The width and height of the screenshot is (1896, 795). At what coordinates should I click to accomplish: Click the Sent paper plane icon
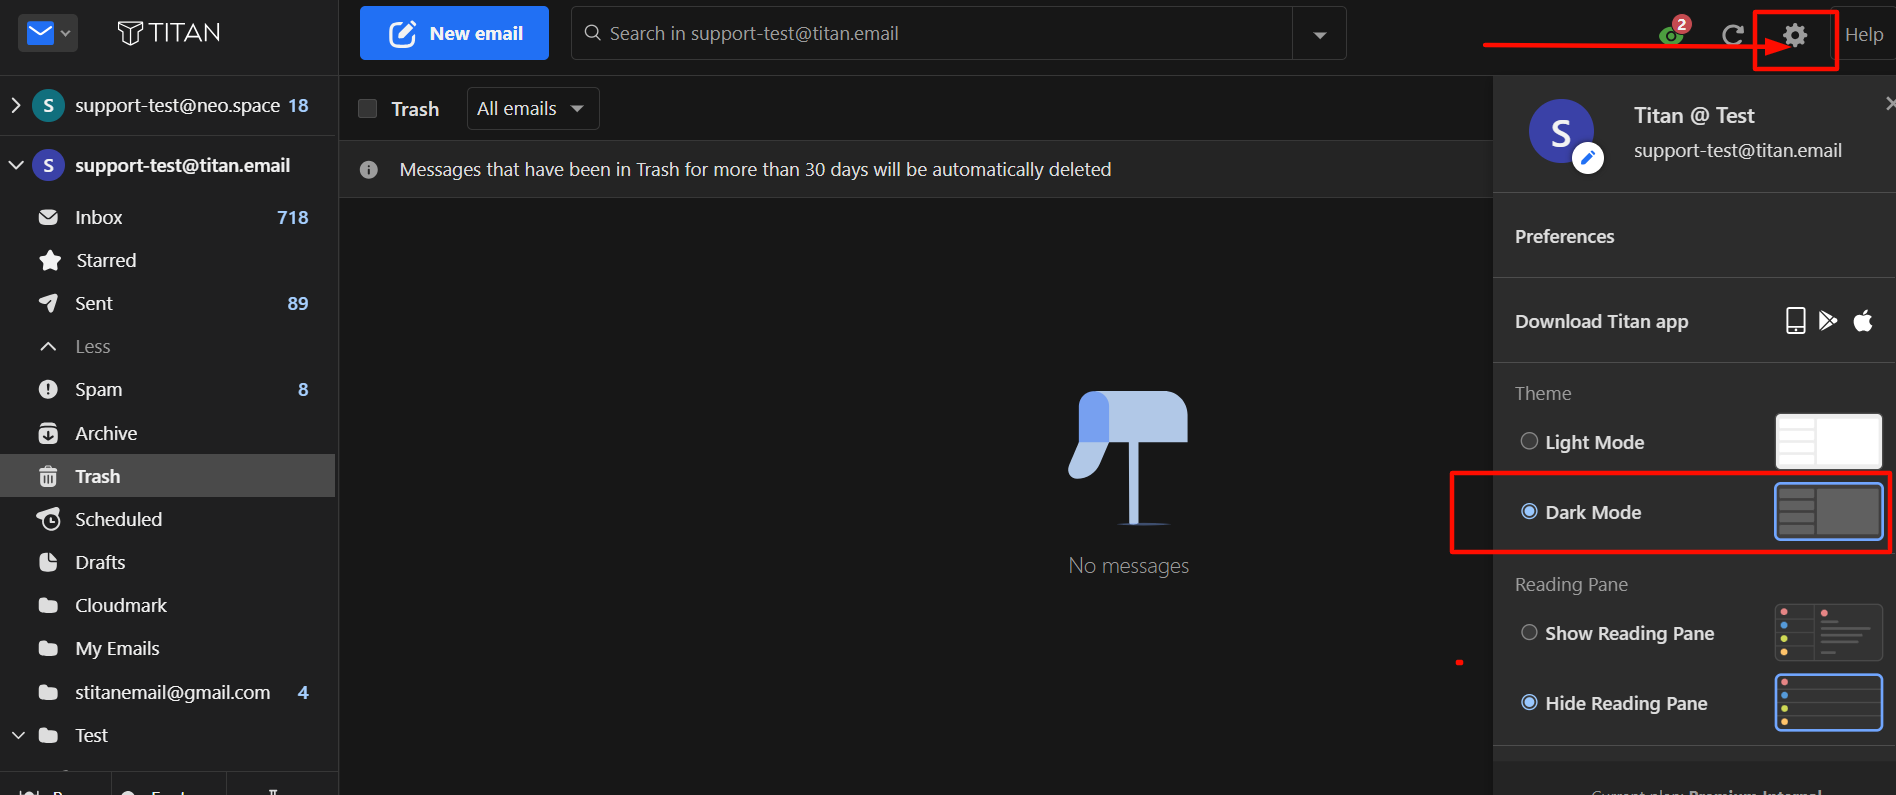[x=48, y=303]
